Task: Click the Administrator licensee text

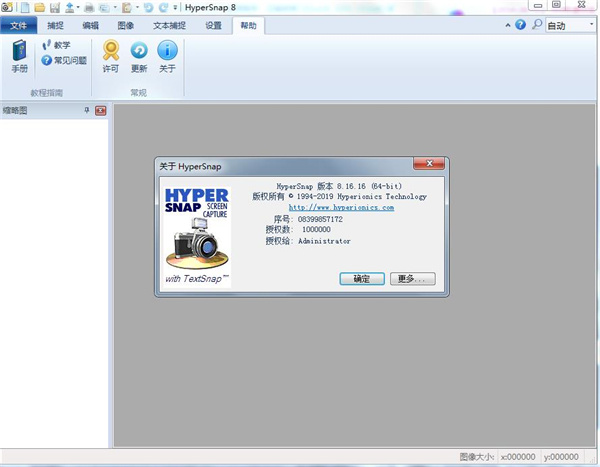Action: [324, 241]
